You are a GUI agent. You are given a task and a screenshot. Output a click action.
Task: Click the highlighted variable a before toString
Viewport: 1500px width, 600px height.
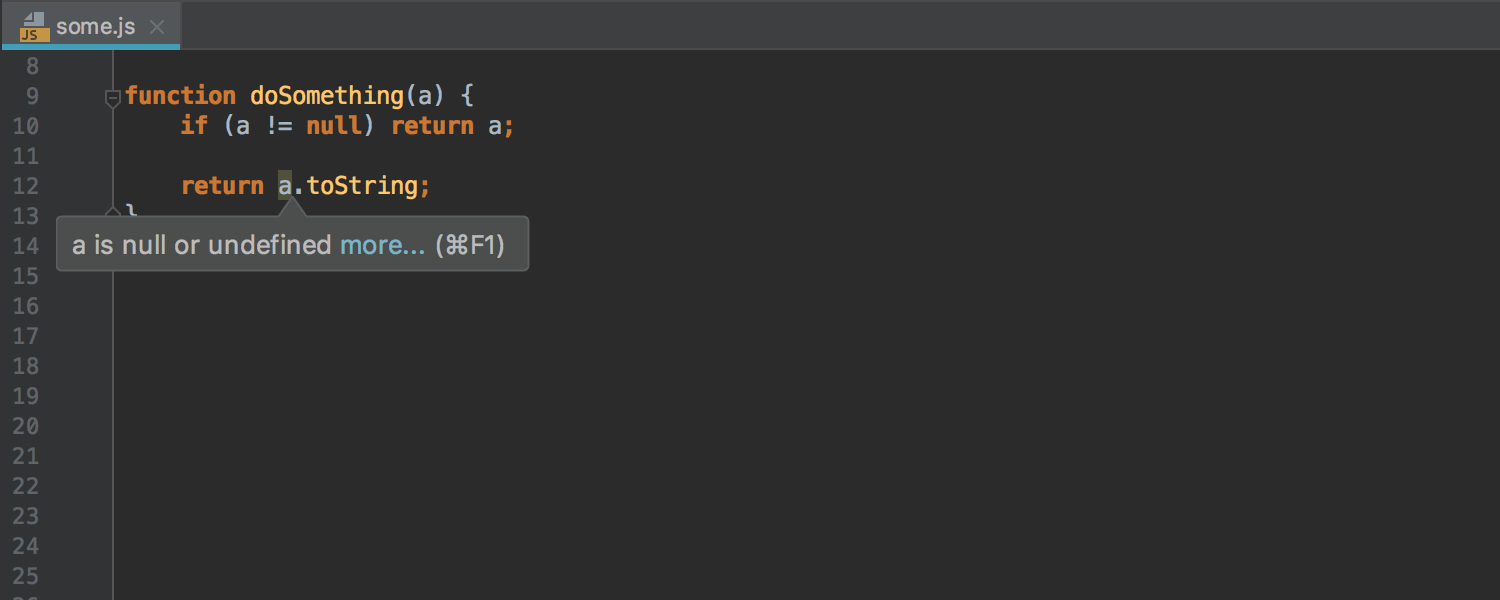point(285,186)
